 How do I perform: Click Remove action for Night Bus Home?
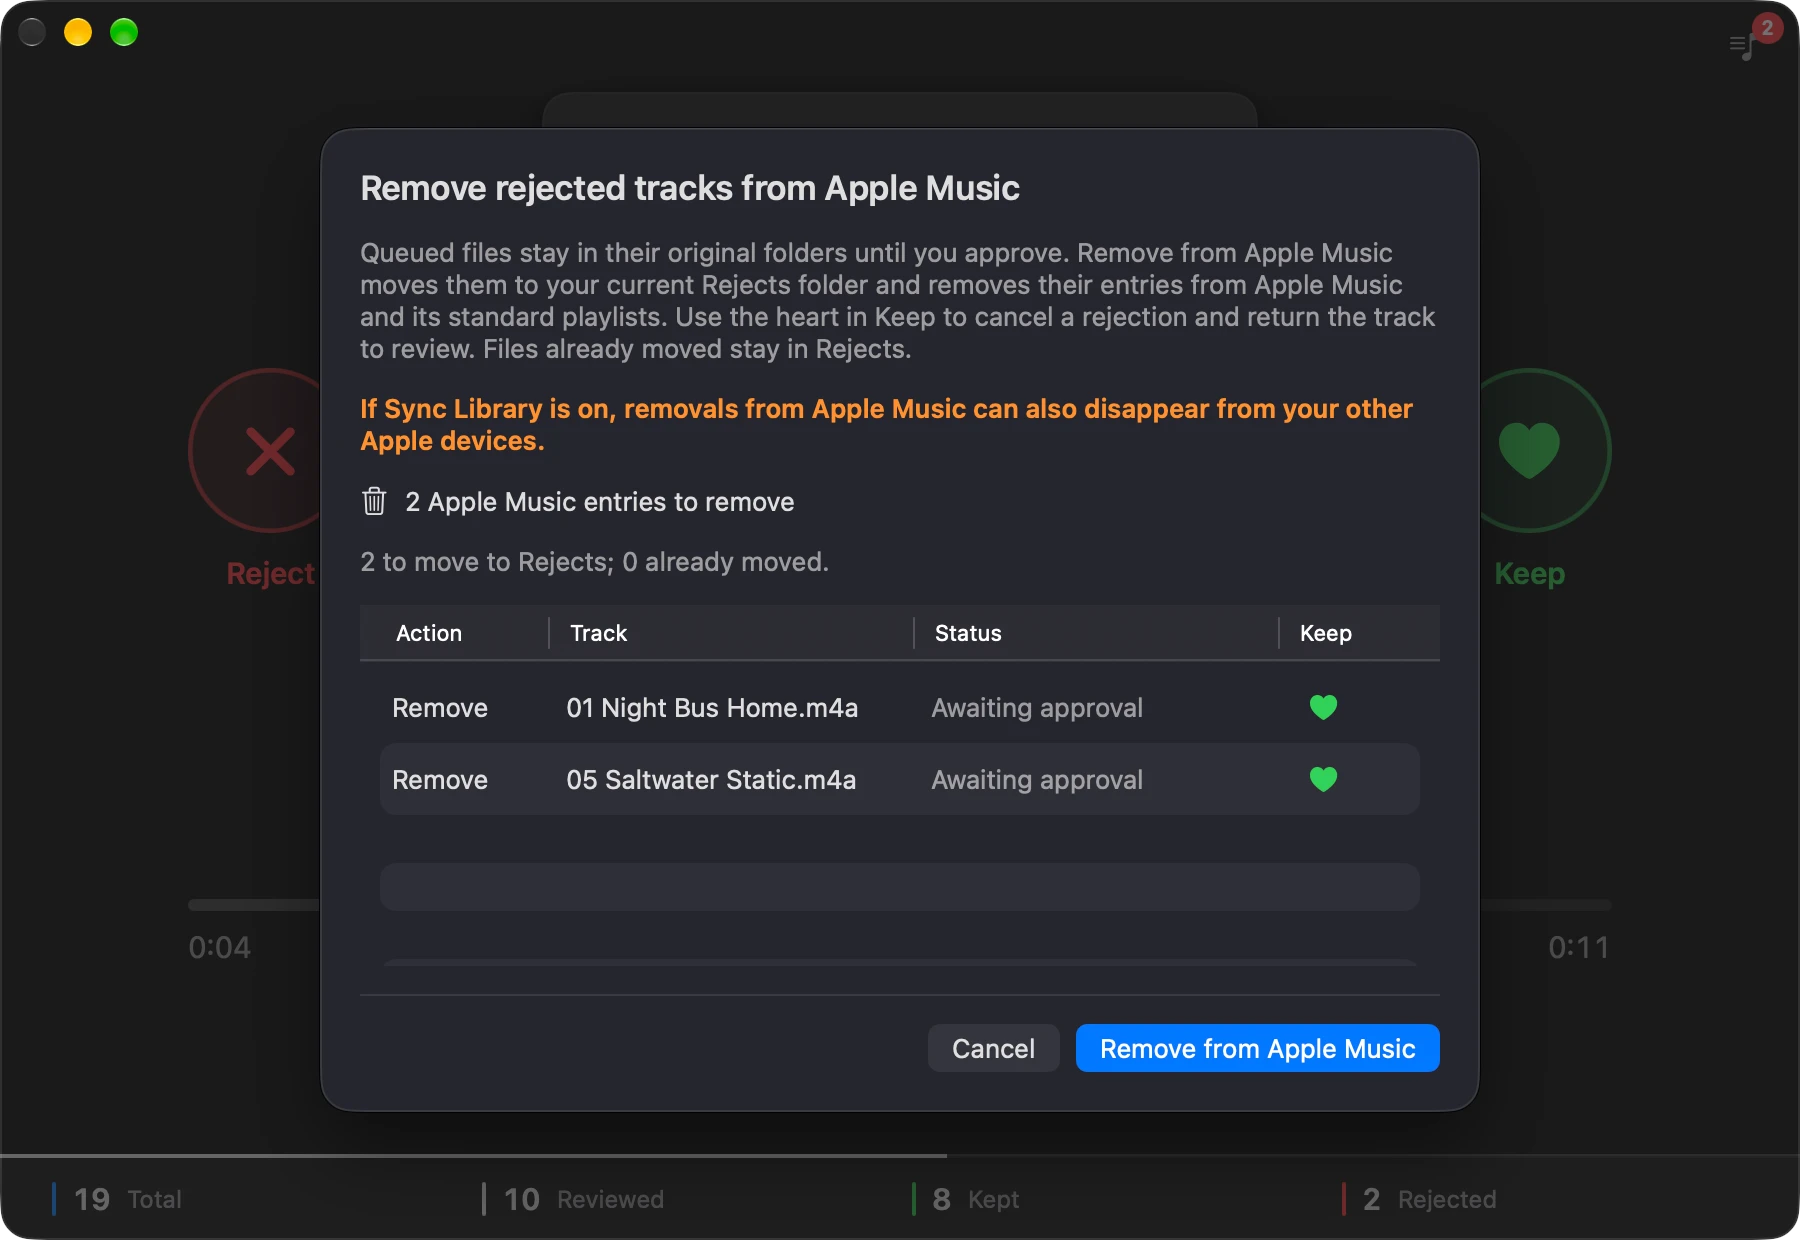440,708
